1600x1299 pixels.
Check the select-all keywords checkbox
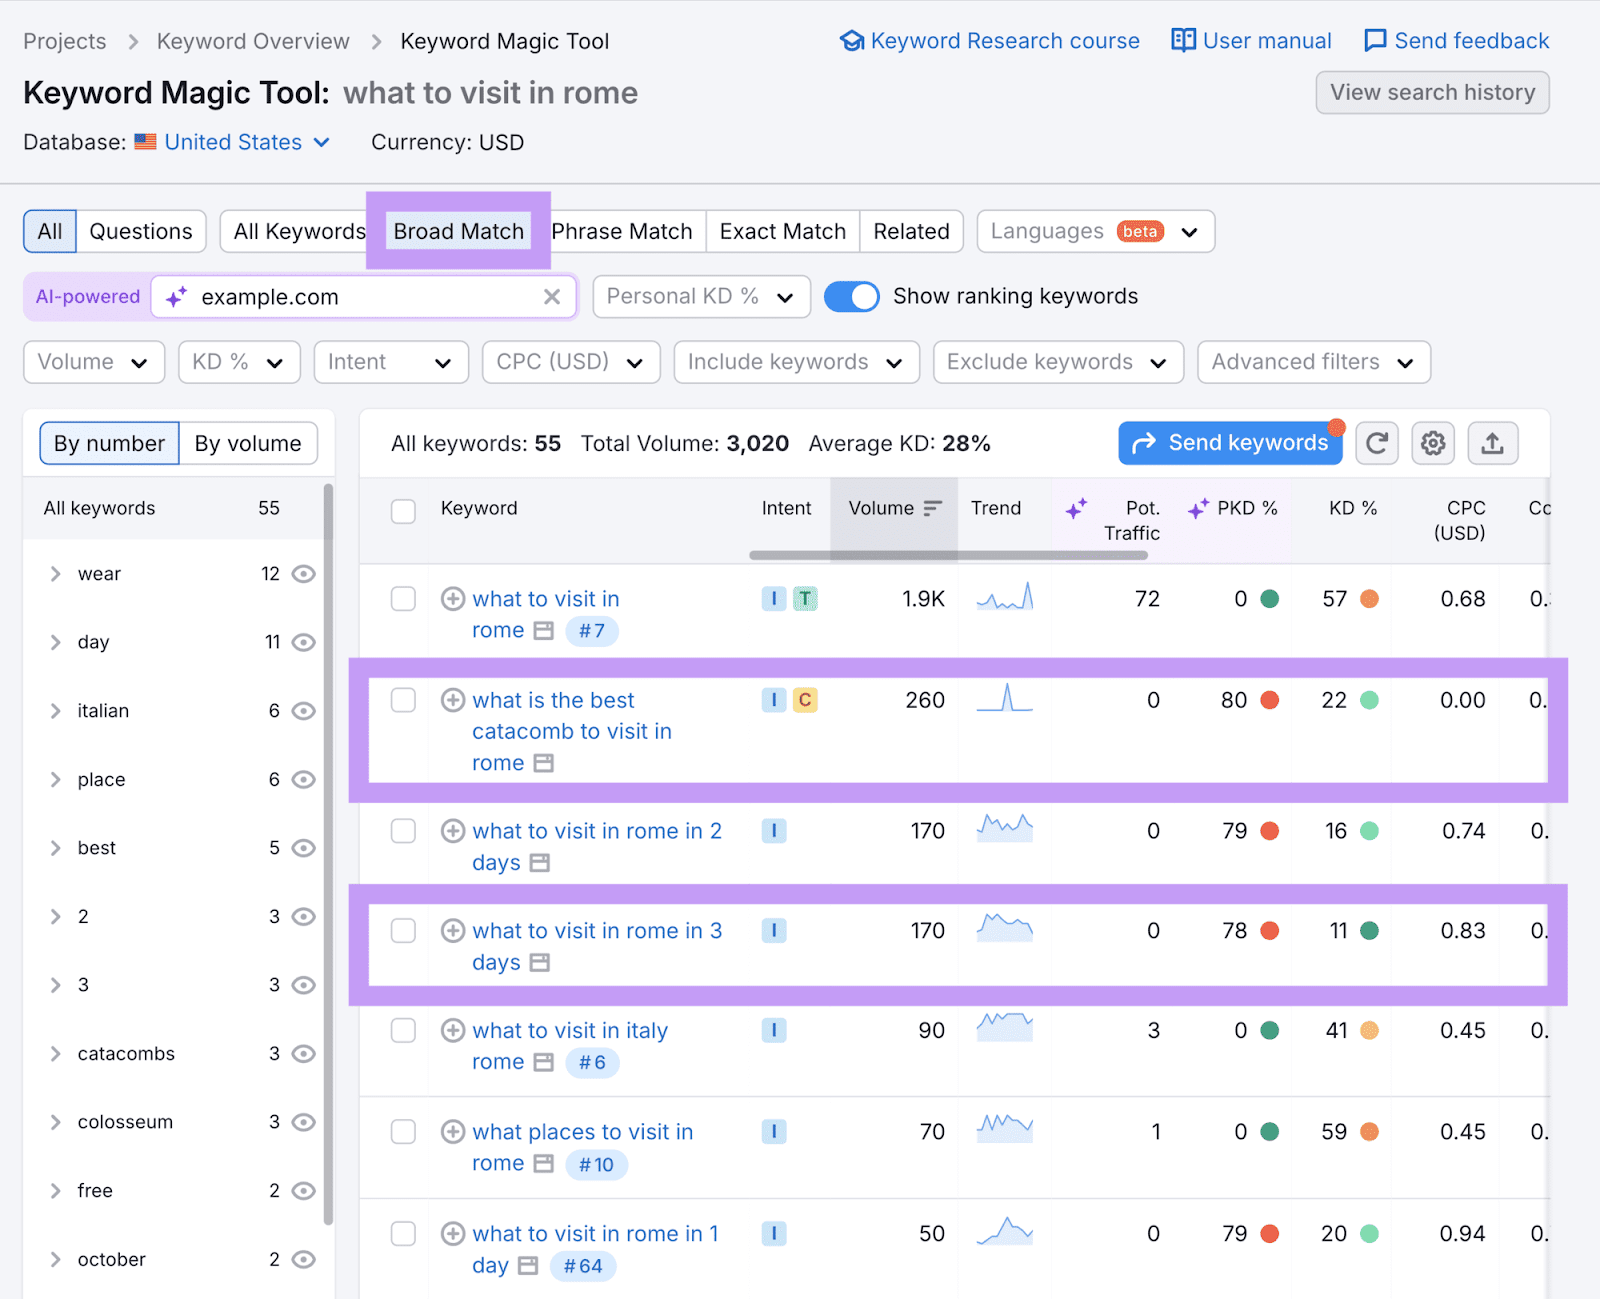tap(403, 511)
